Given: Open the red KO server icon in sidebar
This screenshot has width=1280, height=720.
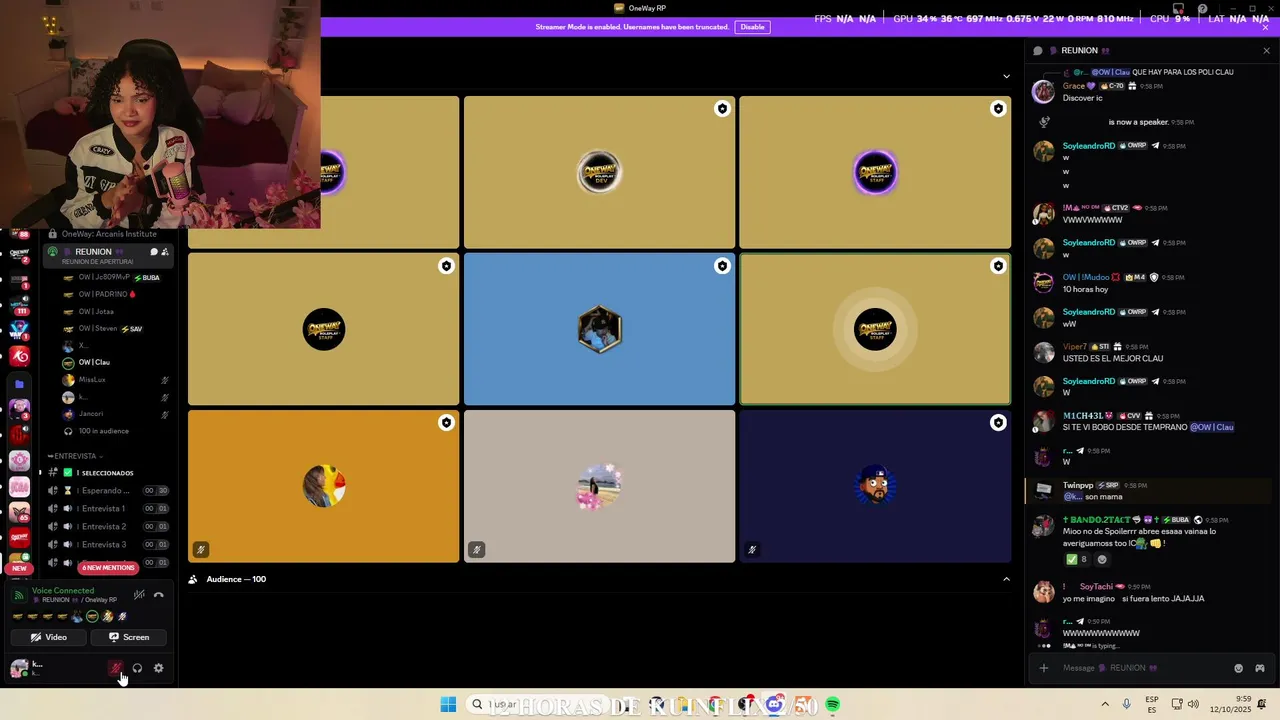Looking at the screenshot, I should (19, 356).
